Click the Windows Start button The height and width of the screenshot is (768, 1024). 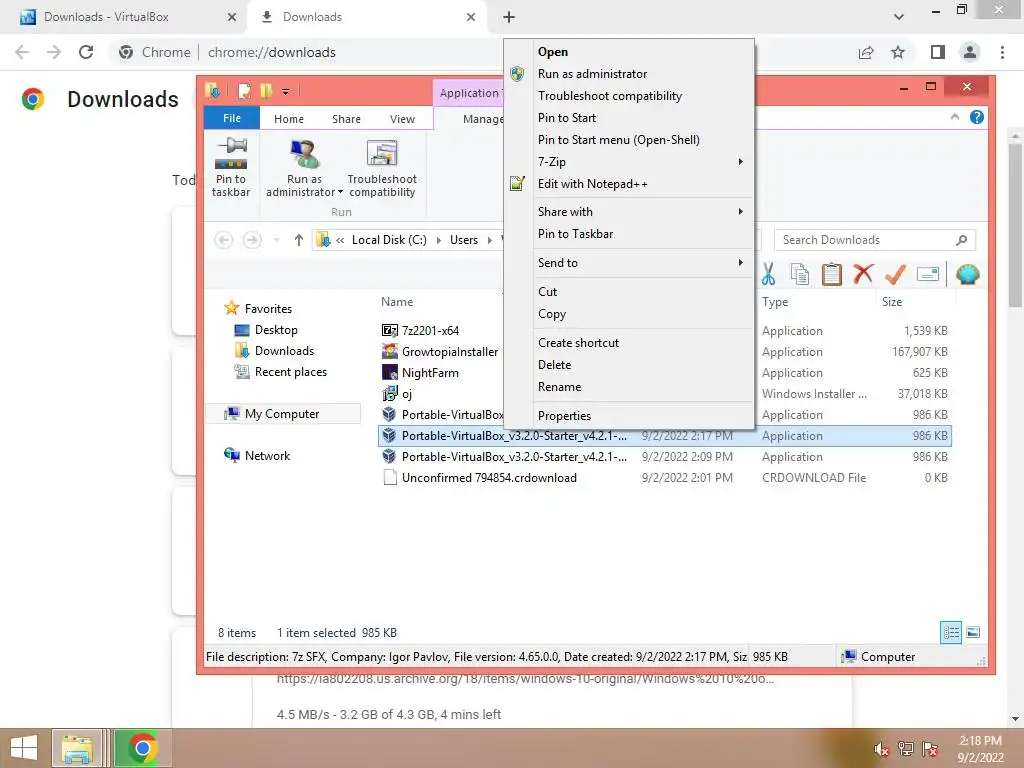click(x=24, y=748)
